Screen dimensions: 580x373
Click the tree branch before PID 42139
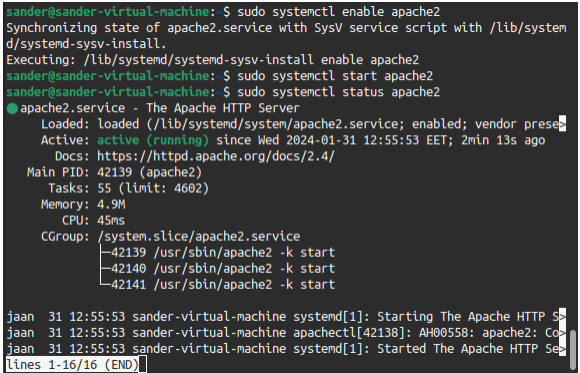(x=105, y=252)
